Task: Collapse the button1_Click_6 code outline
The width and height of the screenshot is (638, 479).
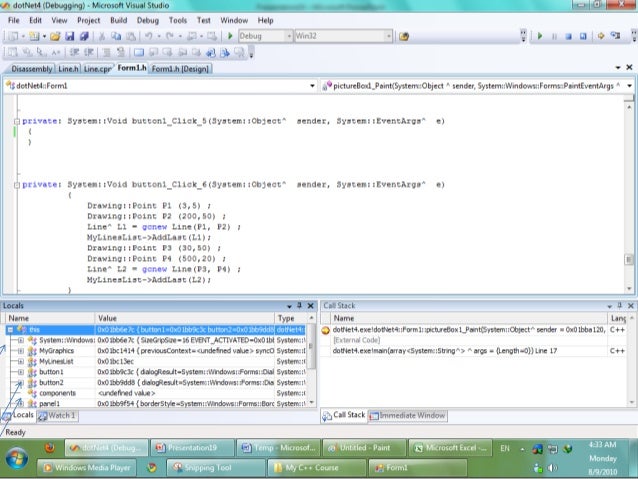Action: point(15,184)
